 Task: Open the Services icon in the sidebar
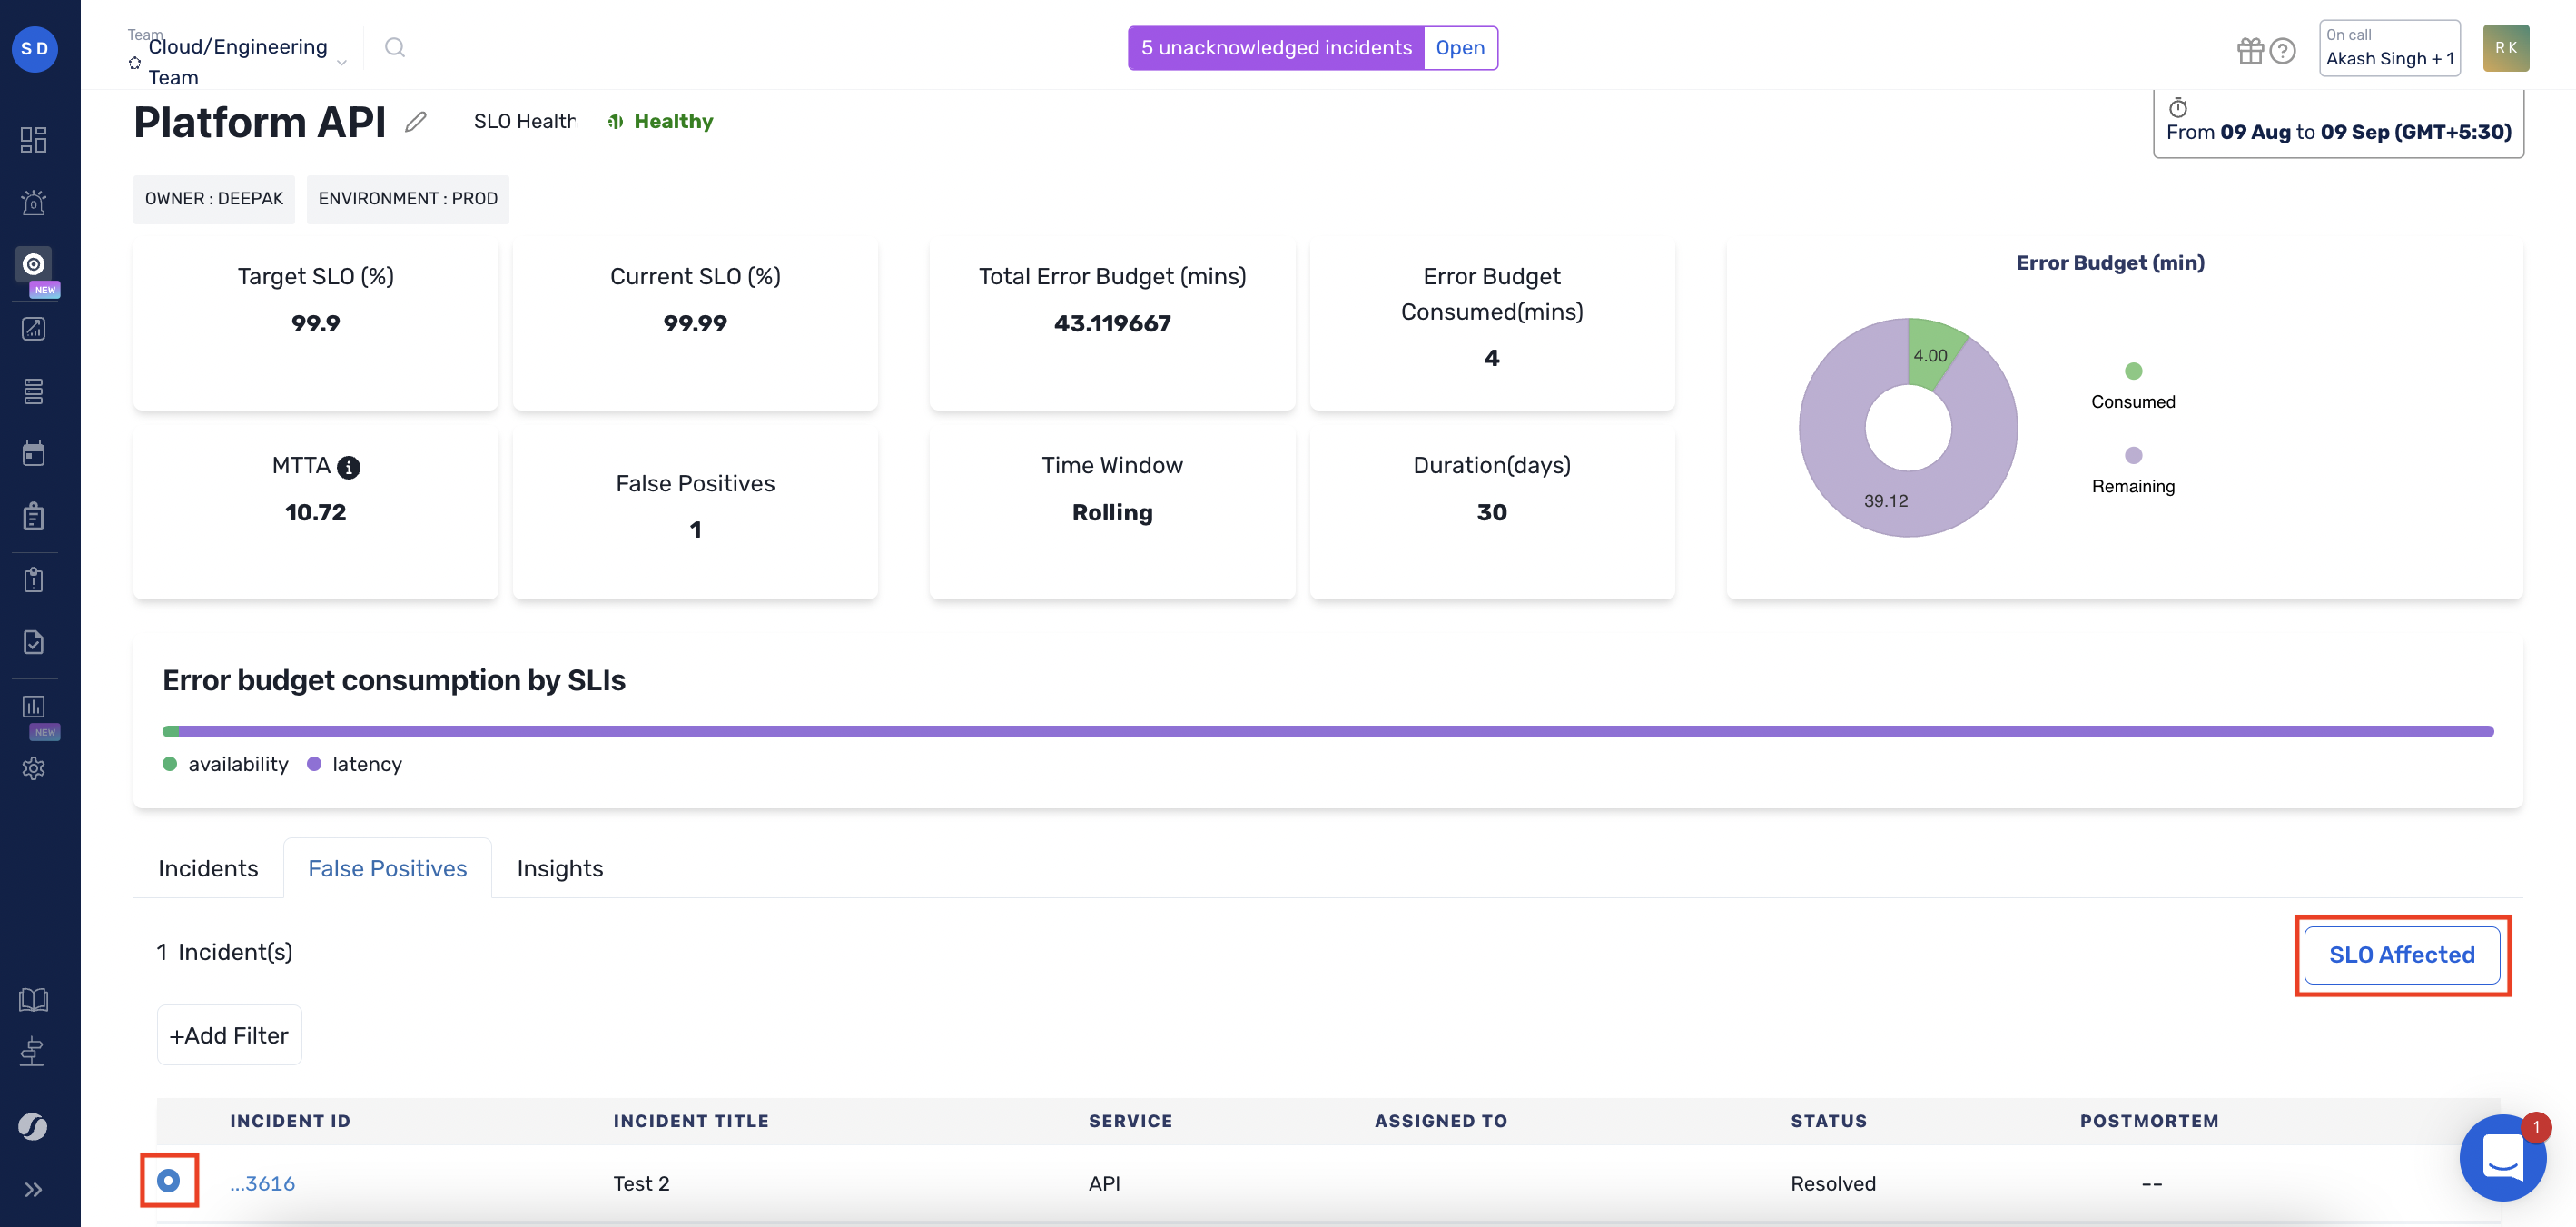point(33,391)
